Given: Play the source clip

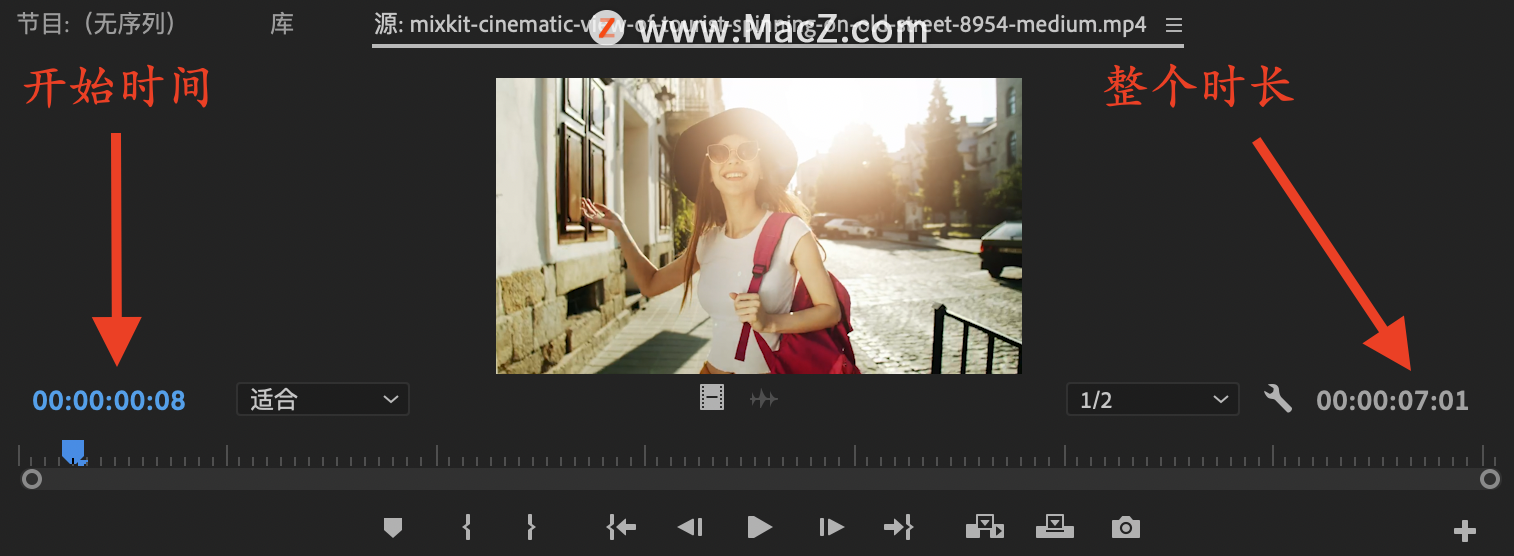Looking at the screenshot, I should 760,527.
